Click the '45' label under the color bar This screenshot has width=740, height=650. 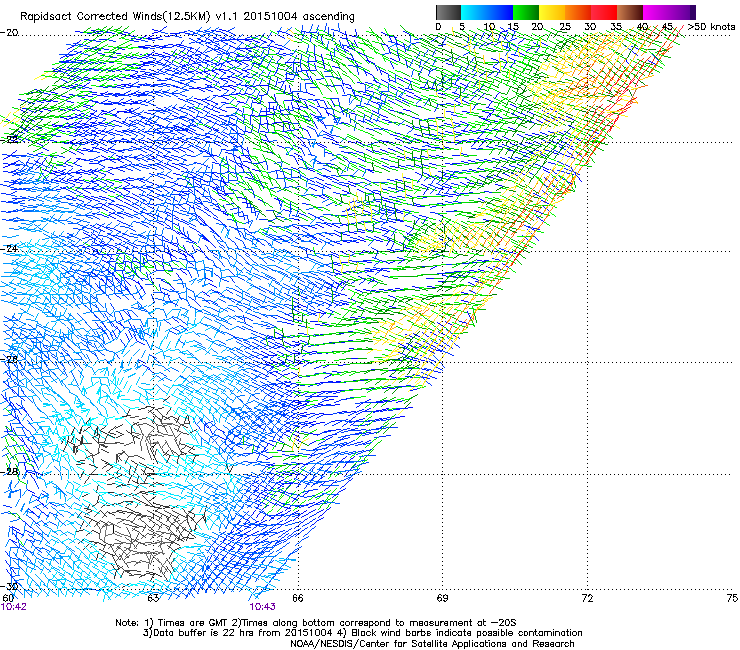coord(667,27)
